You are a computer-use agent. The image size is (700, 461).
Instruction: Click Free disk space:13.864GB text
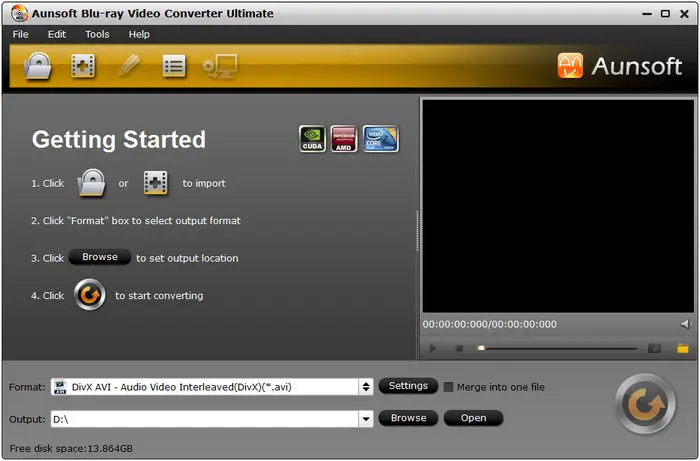click(x=71, y=449)
